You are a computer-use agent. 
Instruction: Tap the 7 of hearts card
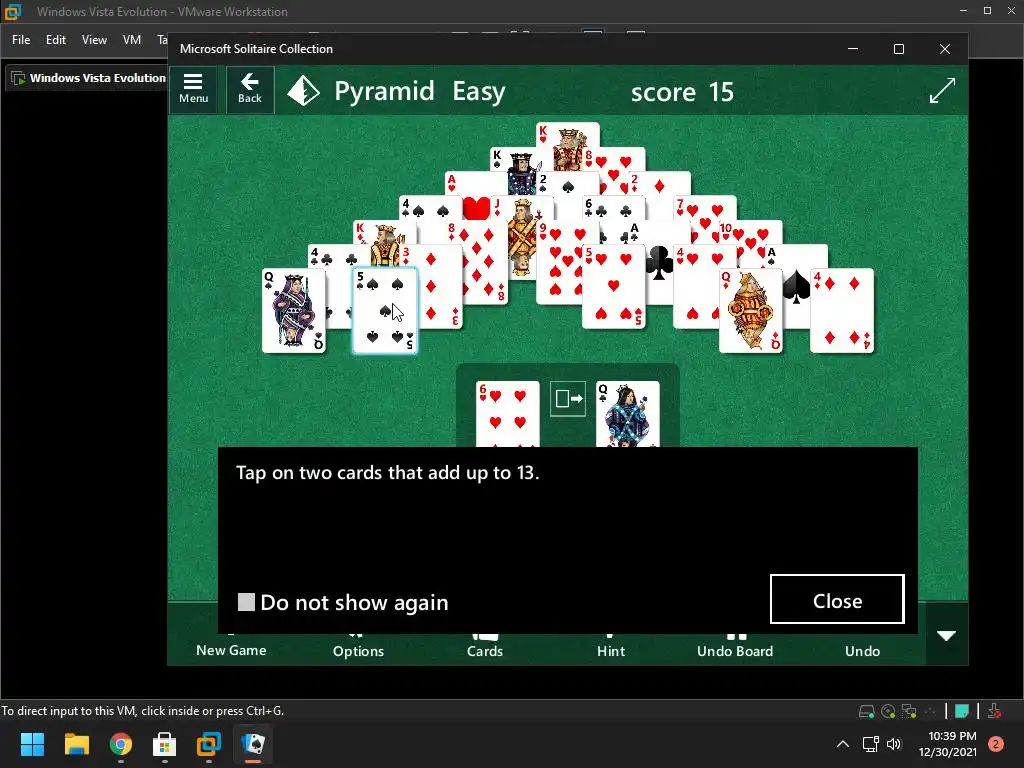coord(704,208)
